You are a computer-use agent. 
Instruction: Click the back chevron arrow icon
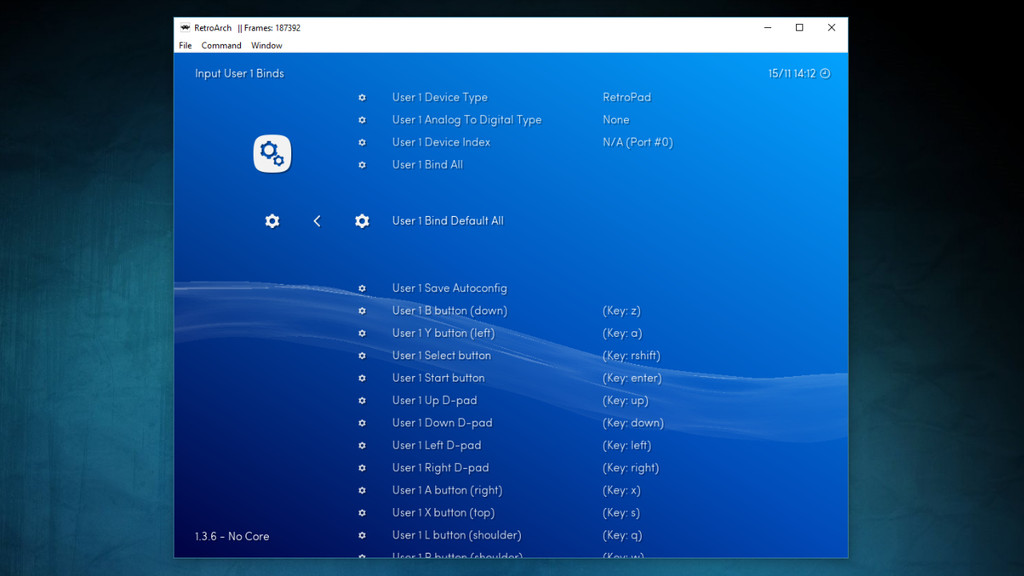pyautogui.click(x=317, y=221)
